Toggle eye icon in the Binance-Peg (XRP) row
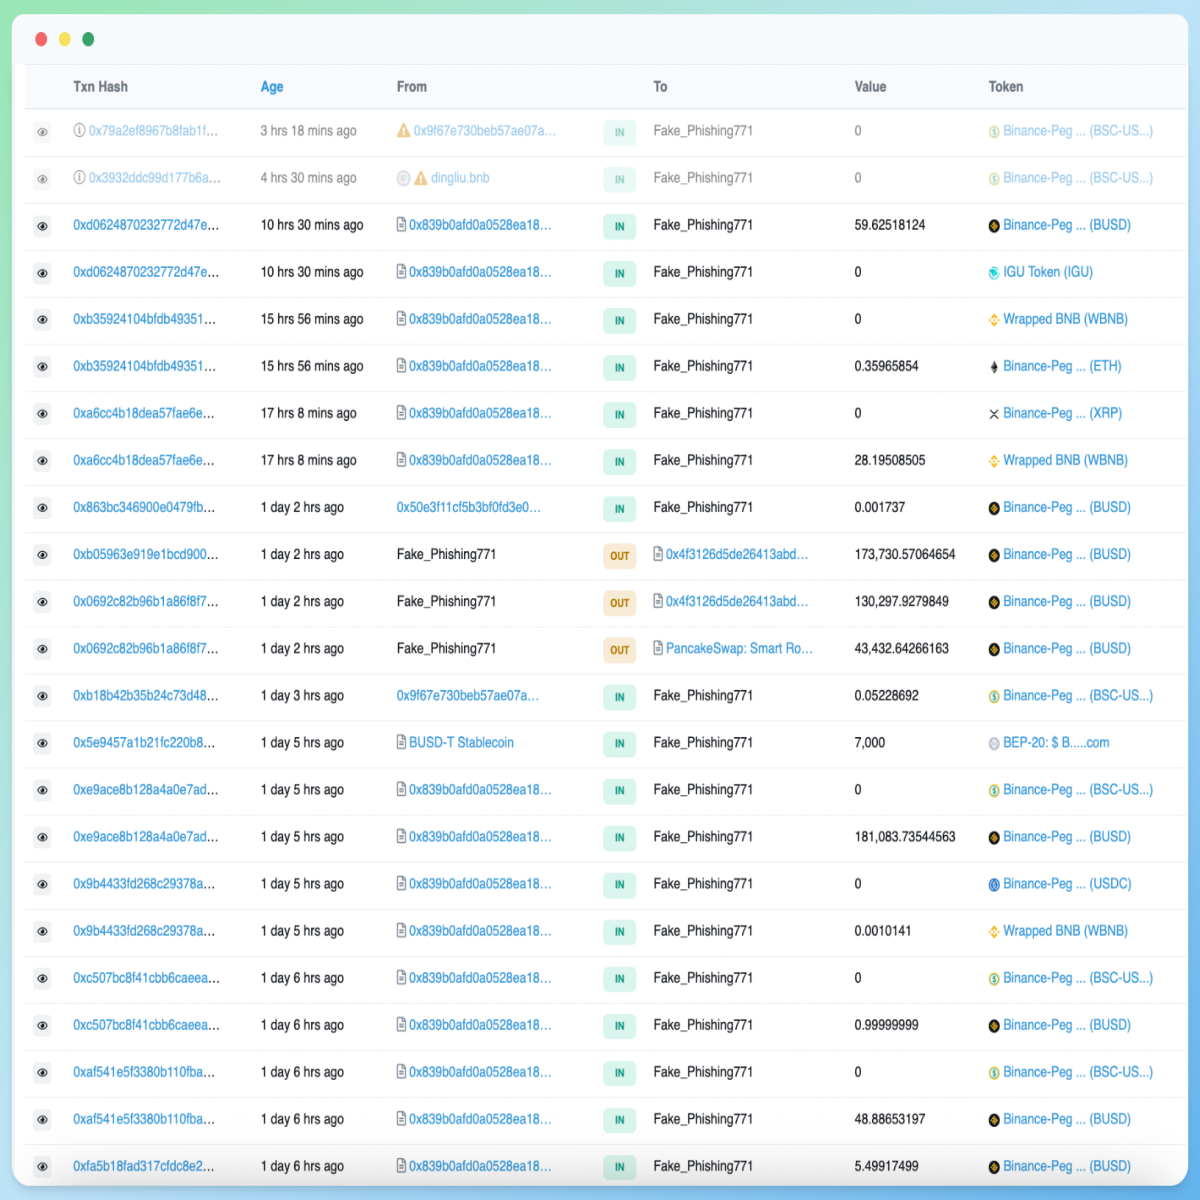 pyautogui.click(x=42, y=414)
